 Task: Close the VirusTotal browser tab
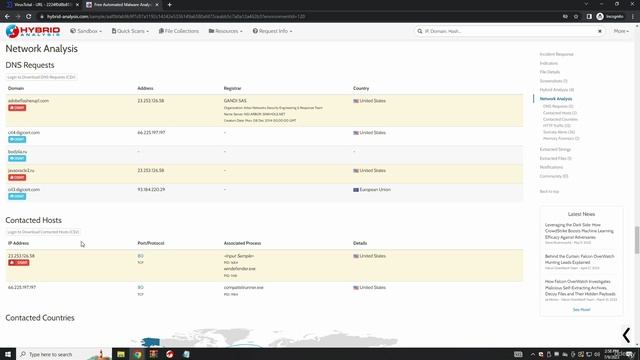tap(77, 4)
